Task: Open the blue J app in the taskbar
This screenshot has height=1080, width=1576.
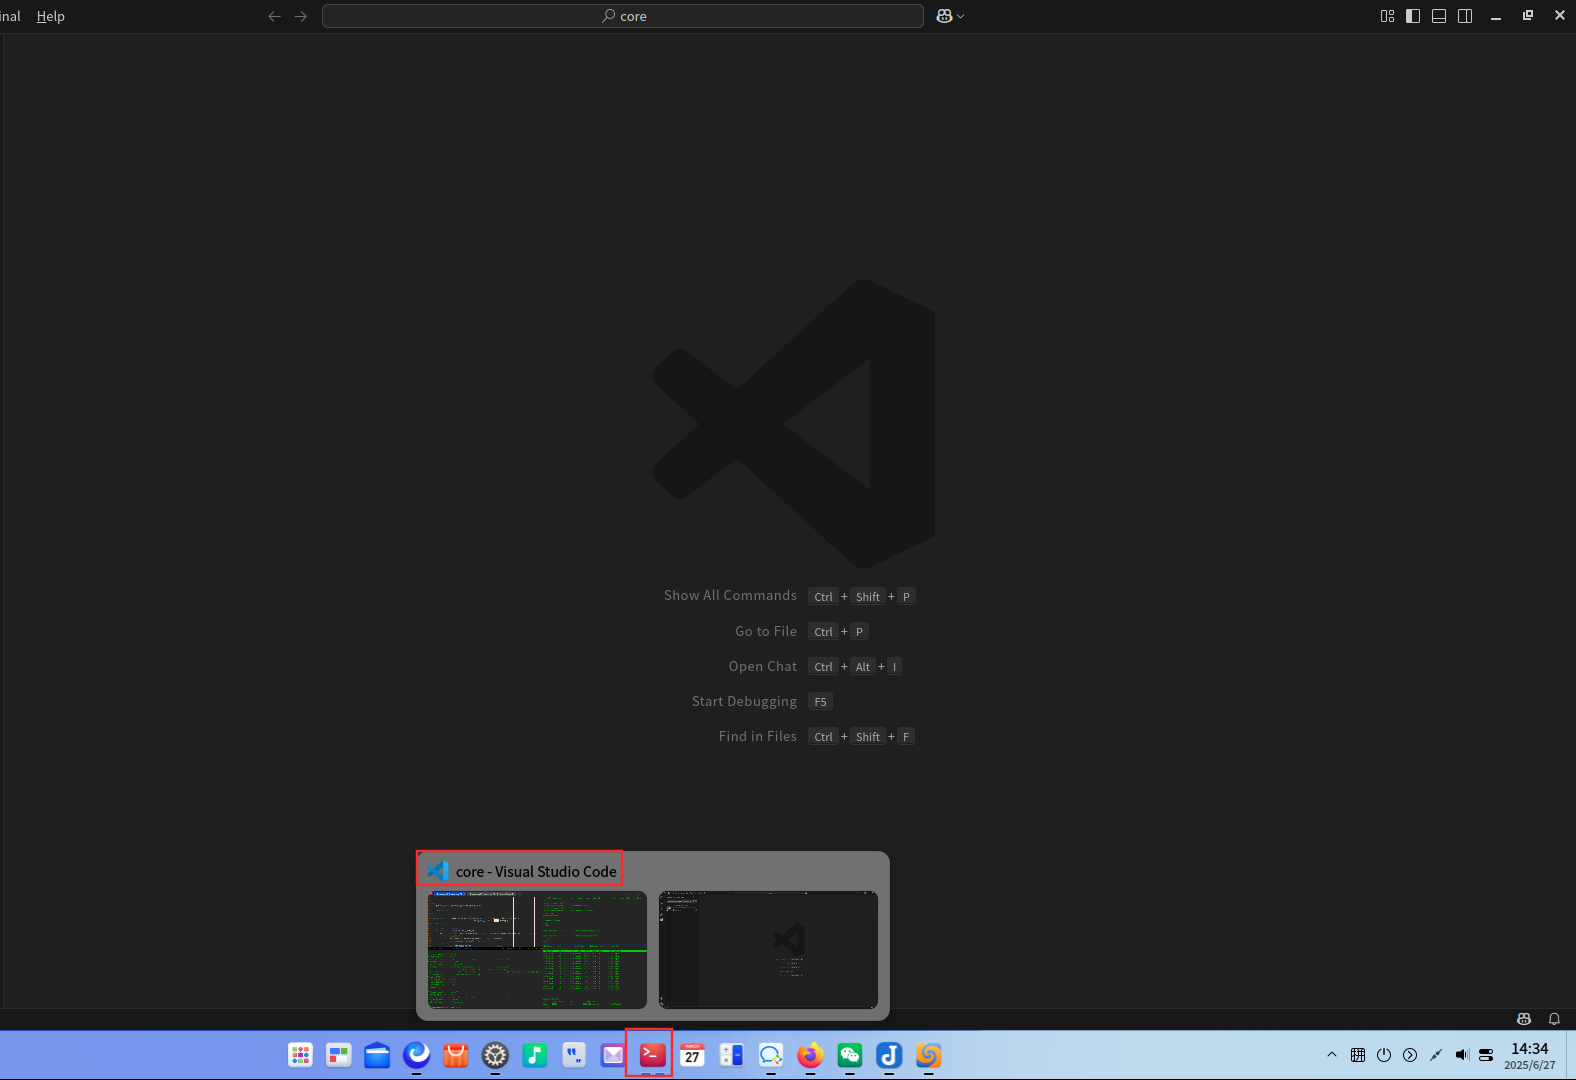Action: pos(889,1055)
